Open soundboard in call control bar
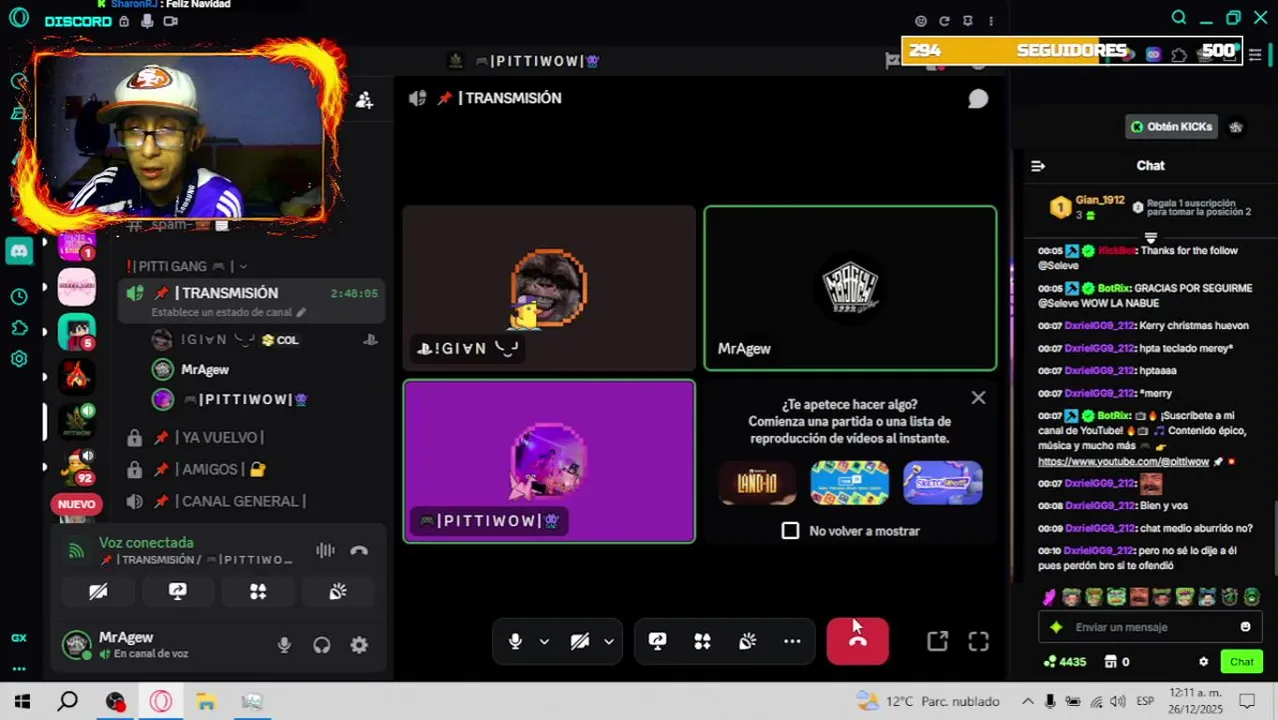 (x=747, y=641)
